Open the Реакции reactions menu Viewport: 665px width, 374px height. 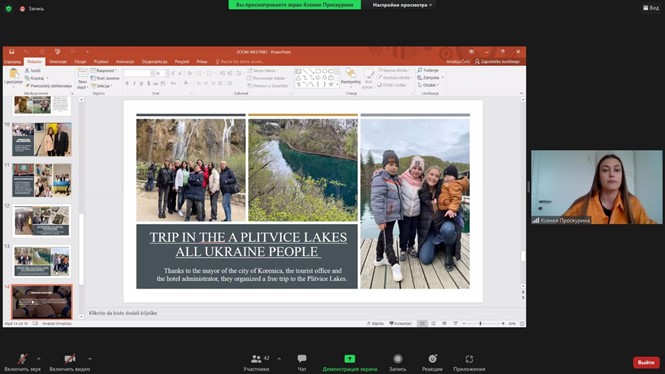point(432,363)
